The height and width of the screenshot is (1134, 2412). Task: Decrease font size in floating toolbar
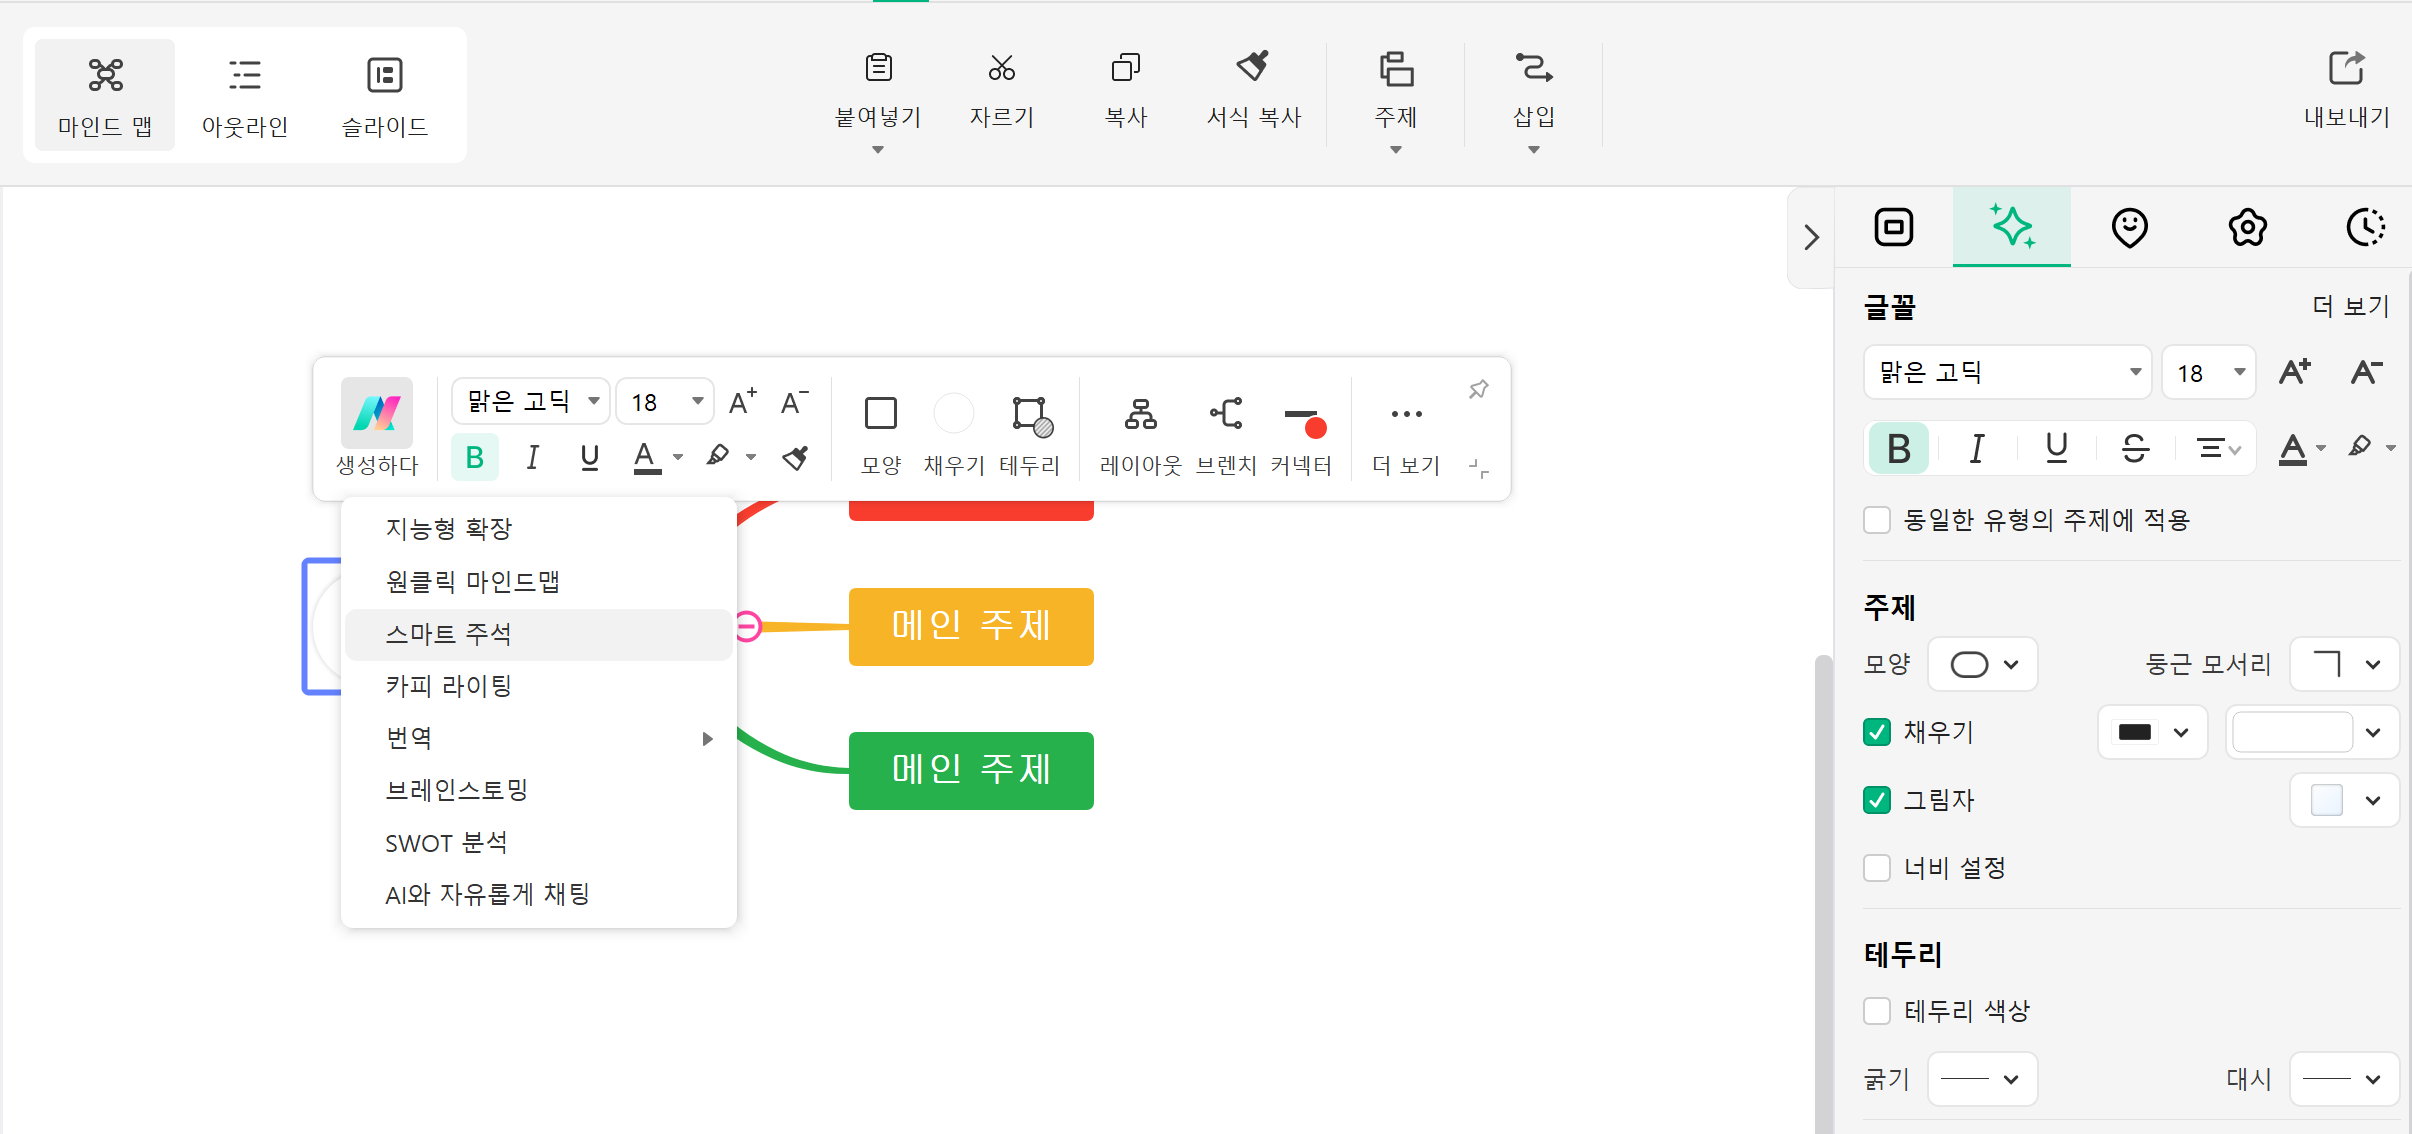point(794,402)
